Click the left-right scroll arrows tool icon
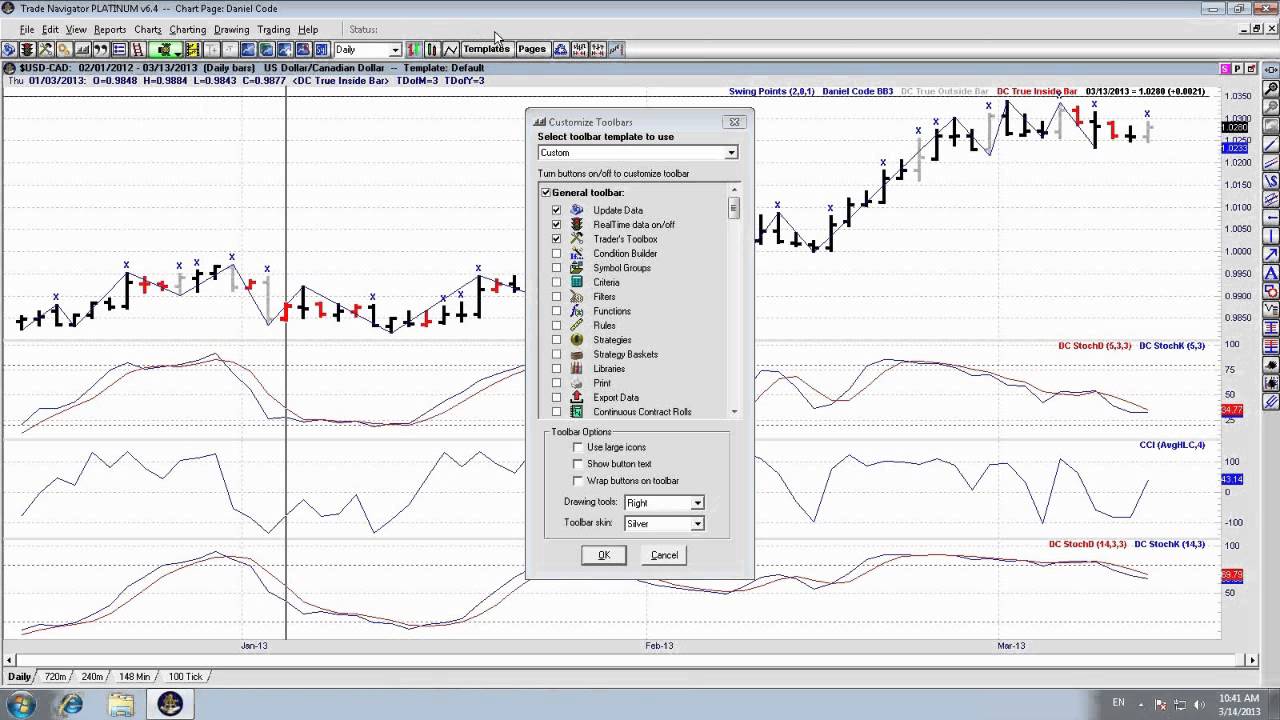The height and width of the screenshot is (720, 1280). pos(1271,69)
